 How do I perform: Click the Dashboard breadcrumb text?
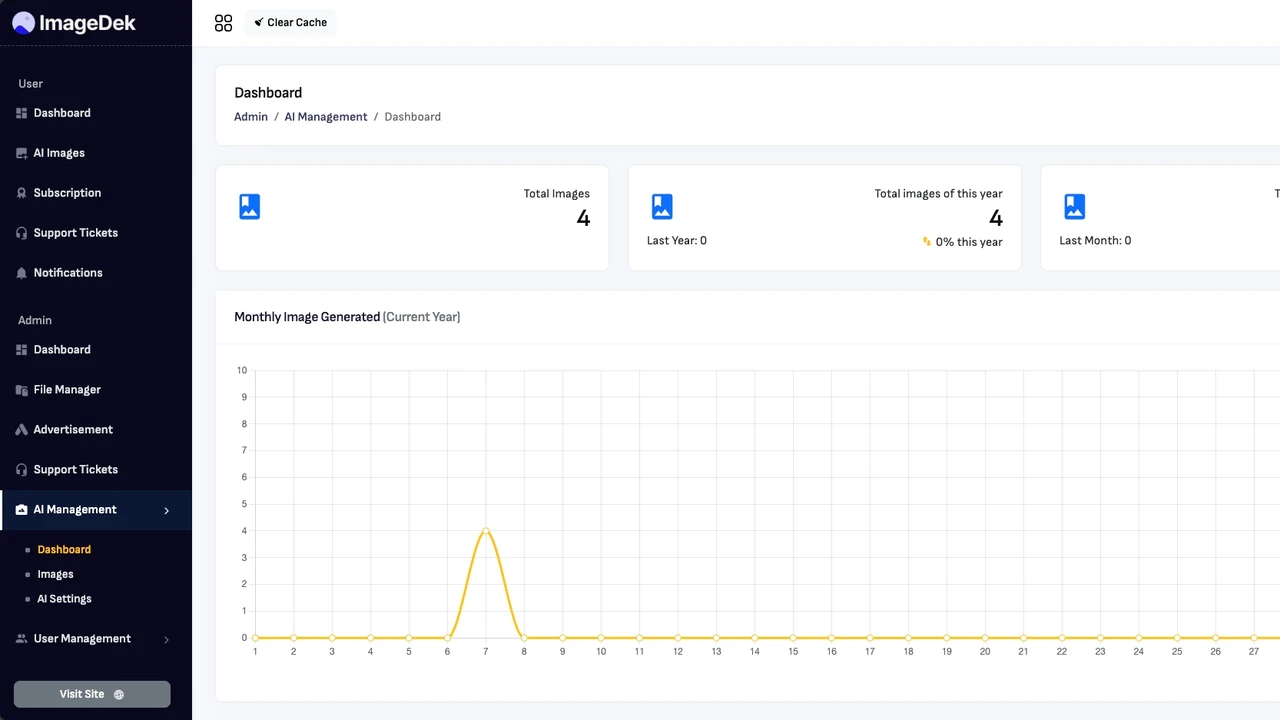click(x=413, y=117)
